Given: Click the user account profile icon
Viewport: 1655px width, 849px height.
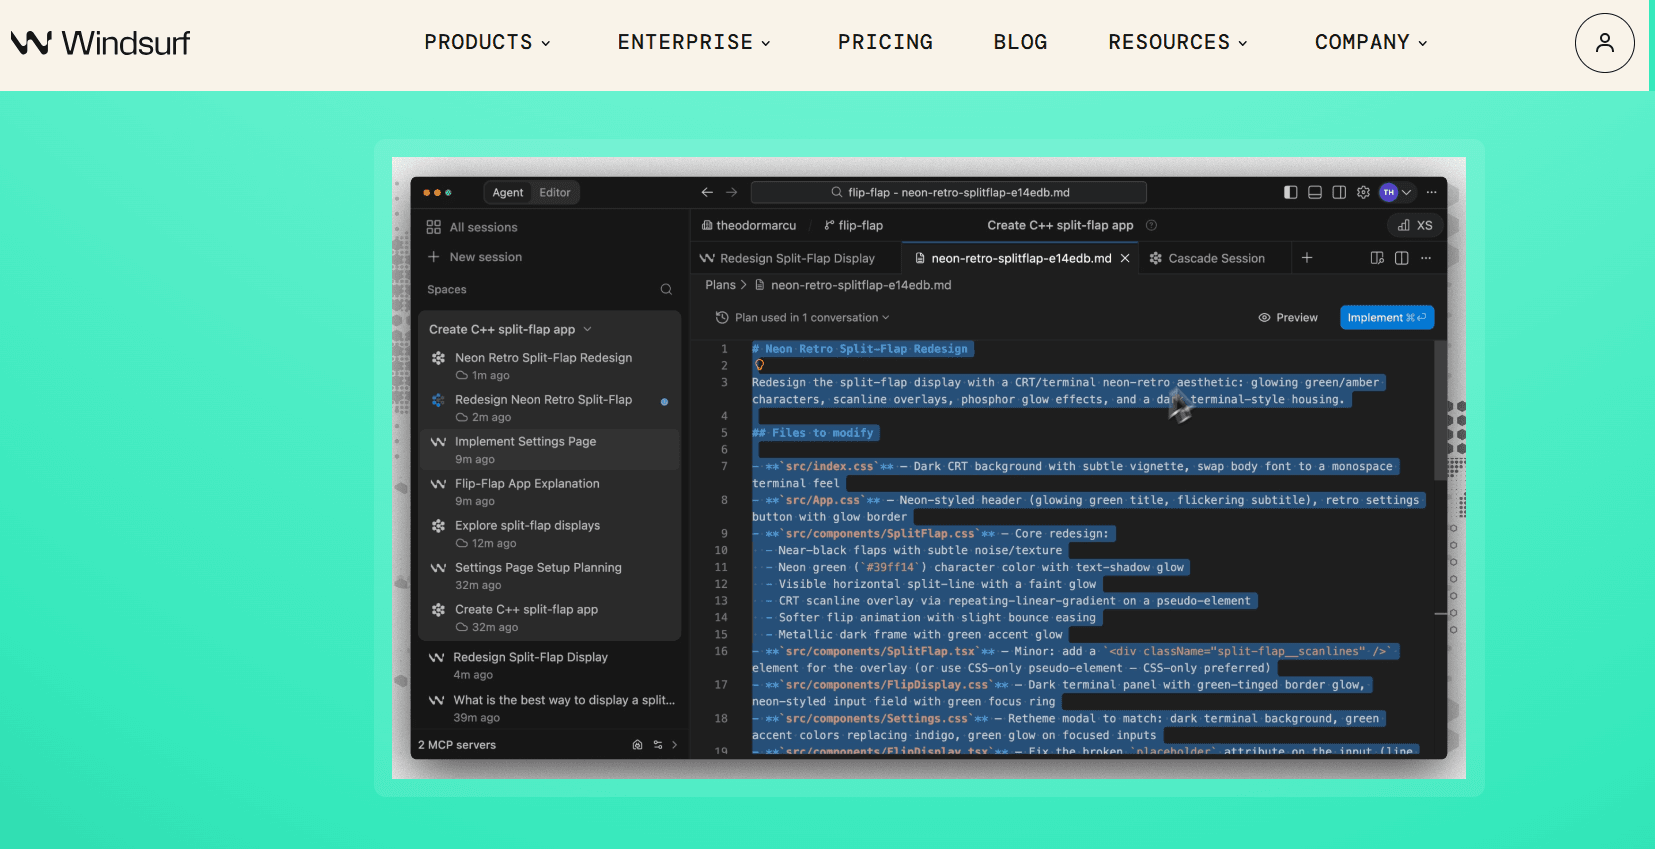Looking at the screenshot, I should (1604, 43).
